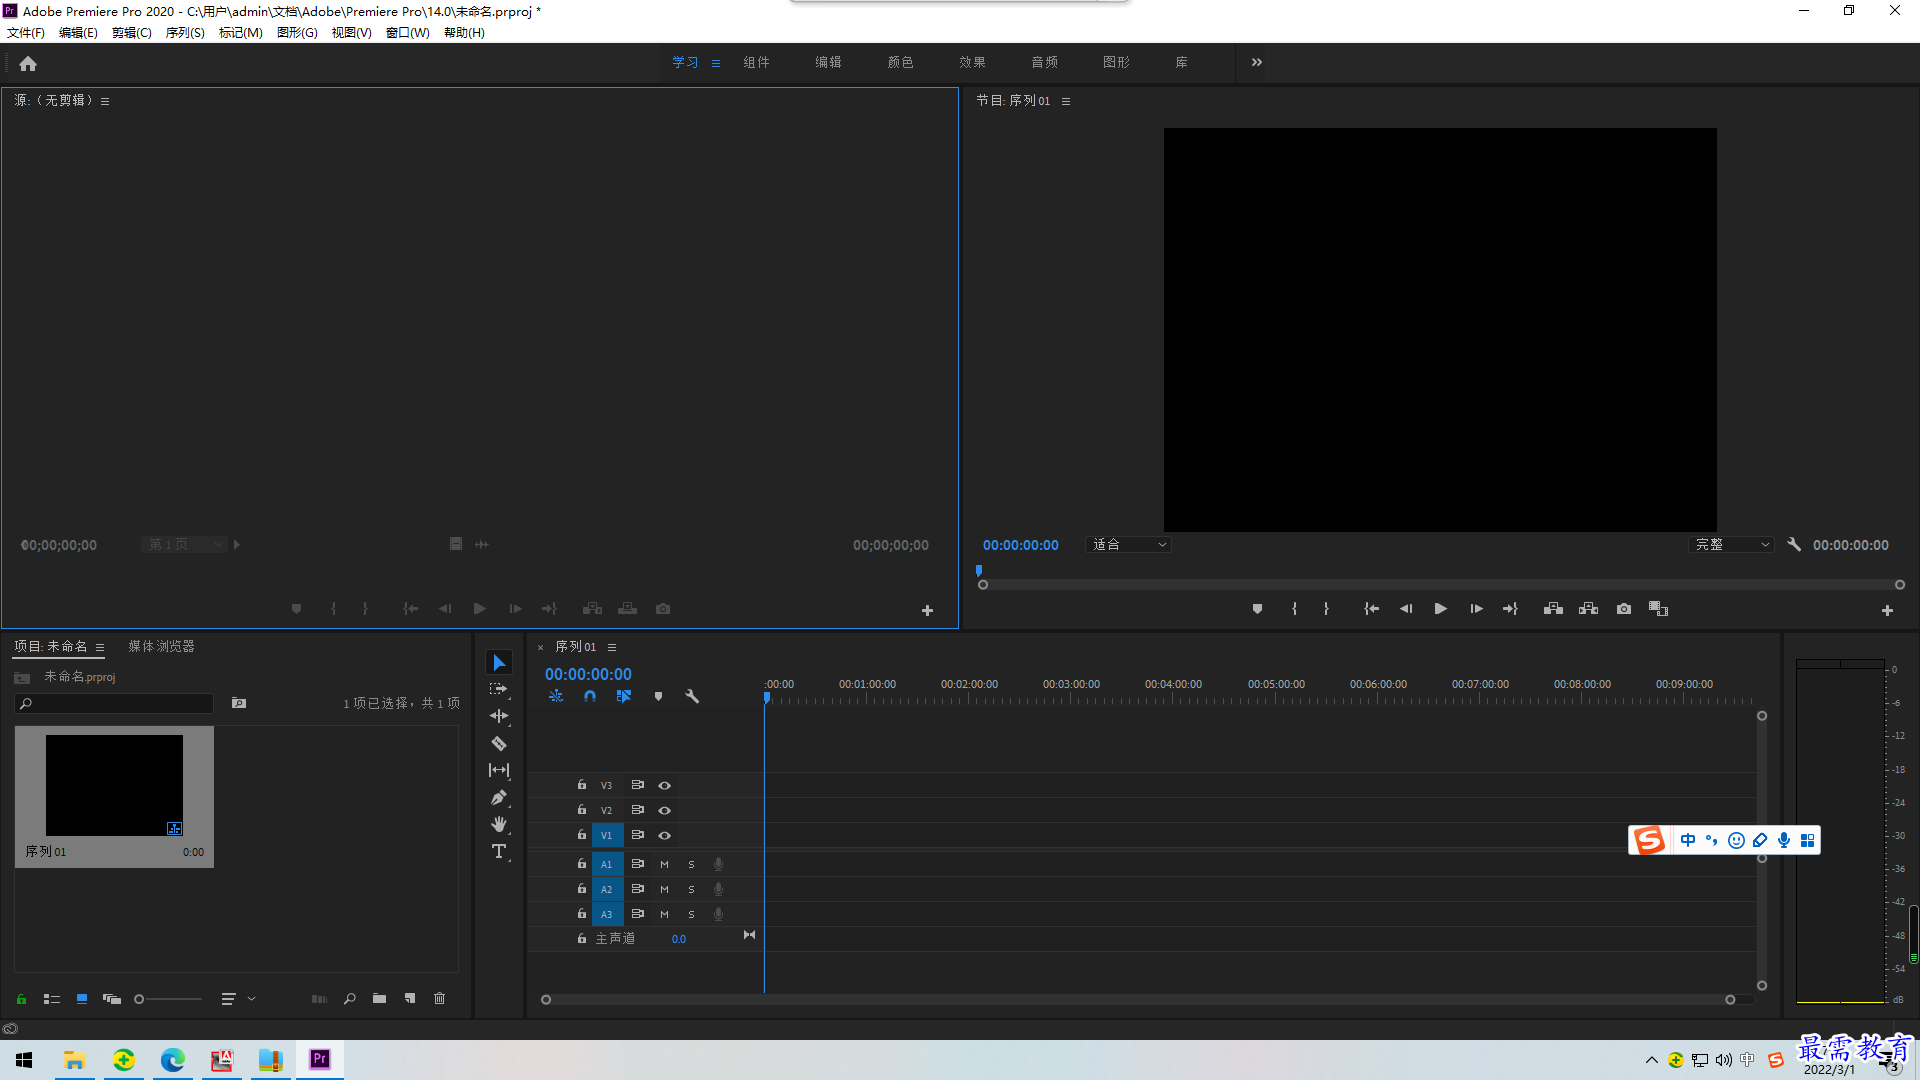
Task: Click the Snap to timeline icon
Action: pyautogui.click(x=587, y=695)
